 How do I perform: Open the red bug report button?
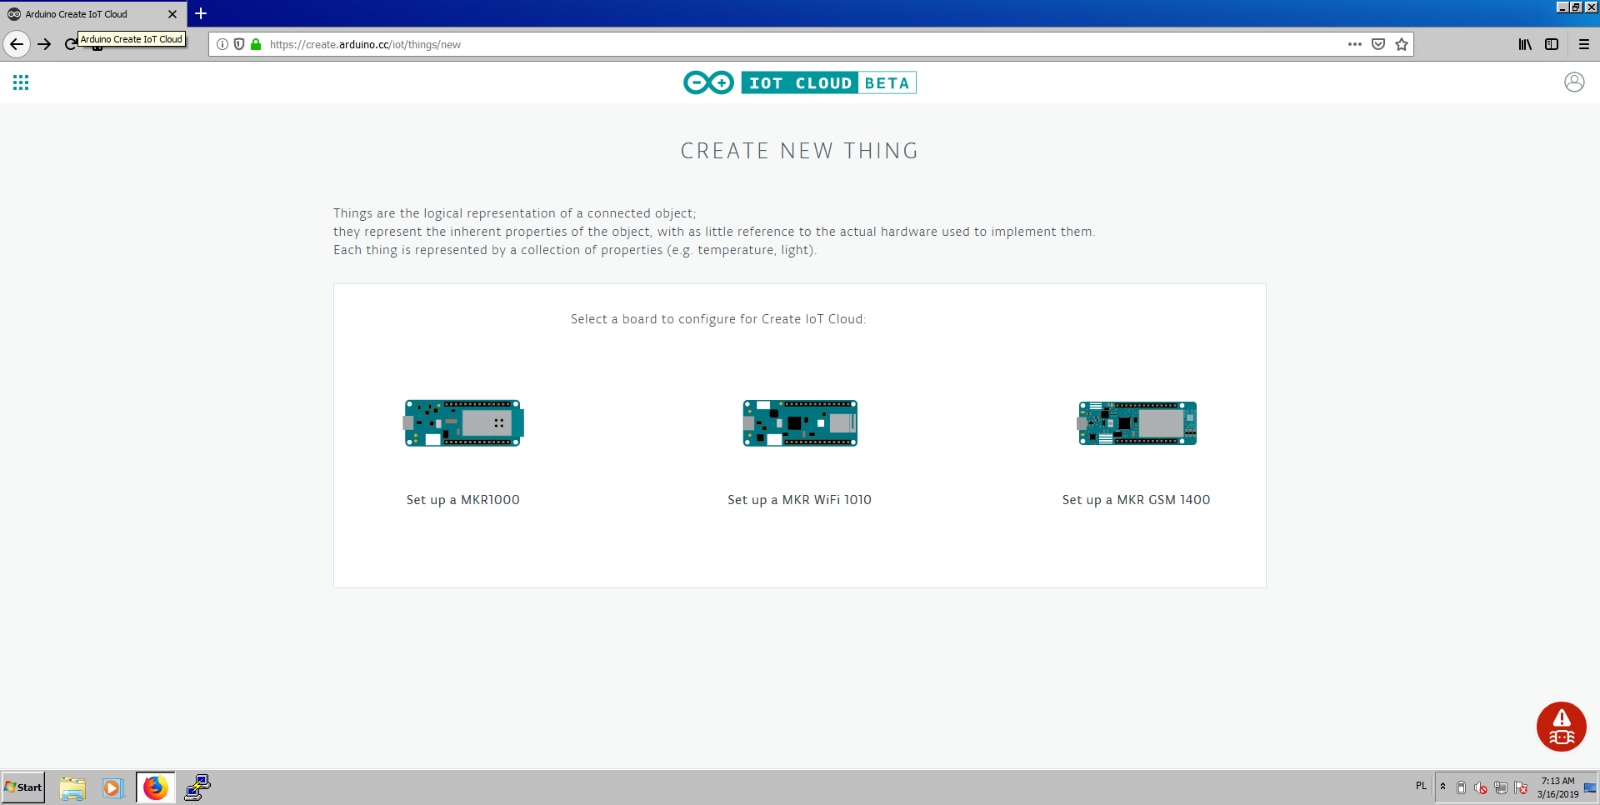click(x=1561, y=727)
